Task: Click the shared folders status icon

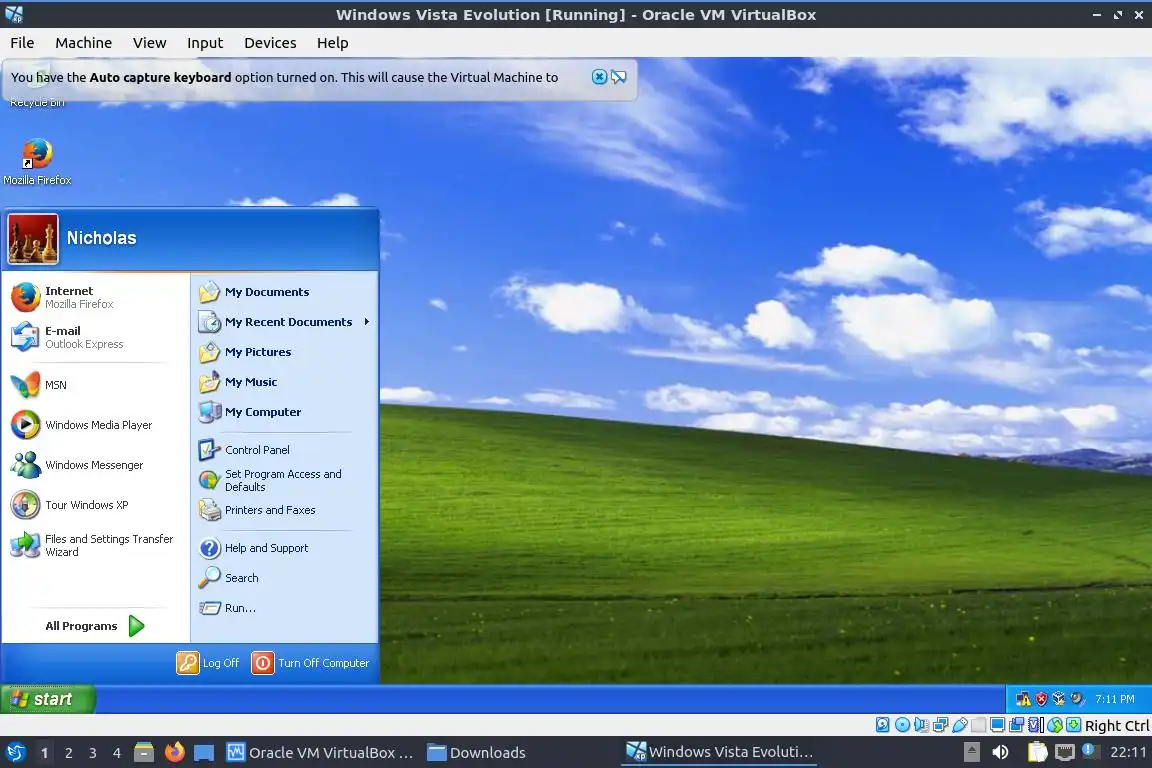Action: [x=979, y=725]
